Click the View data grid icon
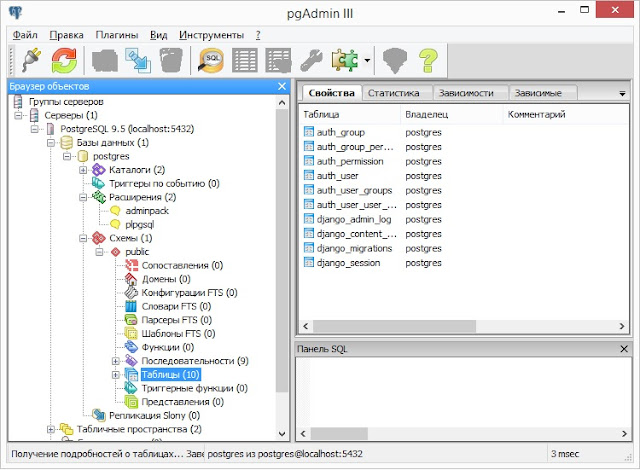 pos(244,60)
